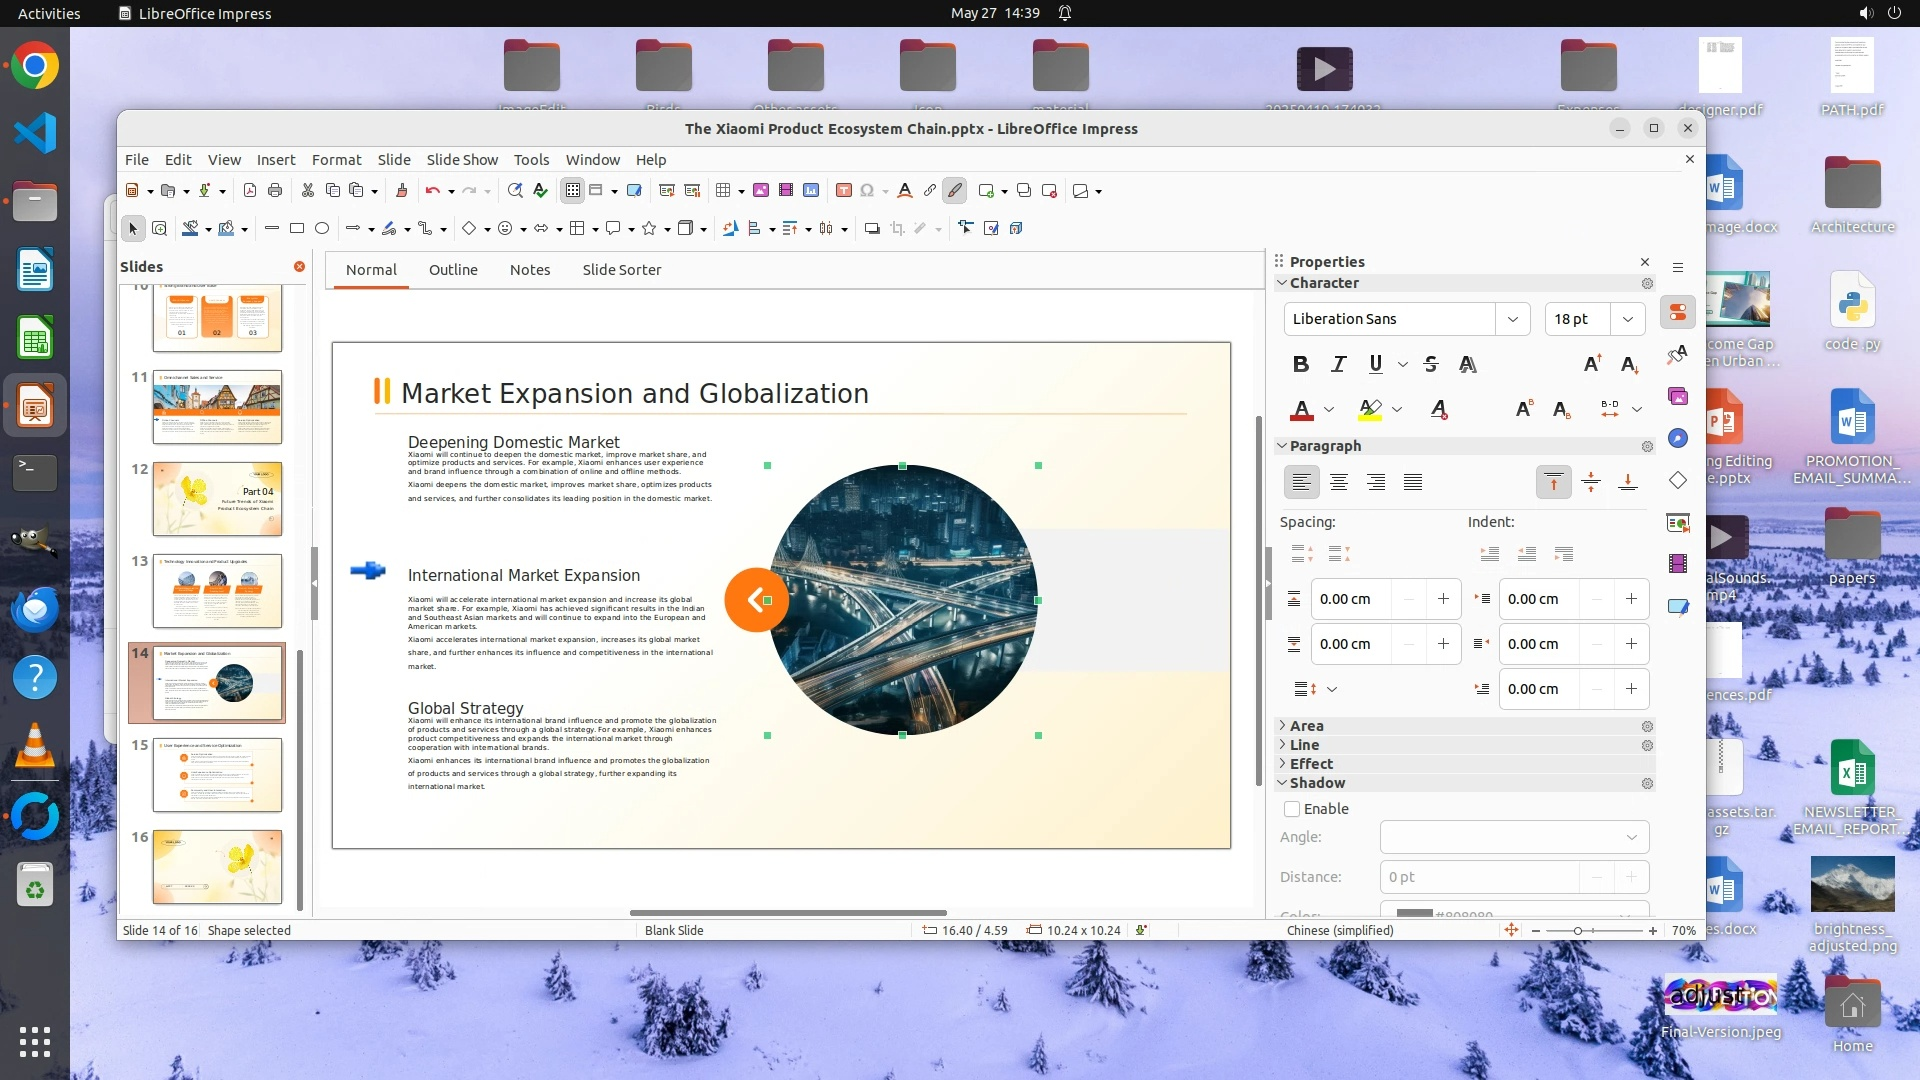This screenshot has width=1920, height=1080.
Task: Switch to the Outline view tab
Action: click(x=453, y=270)
